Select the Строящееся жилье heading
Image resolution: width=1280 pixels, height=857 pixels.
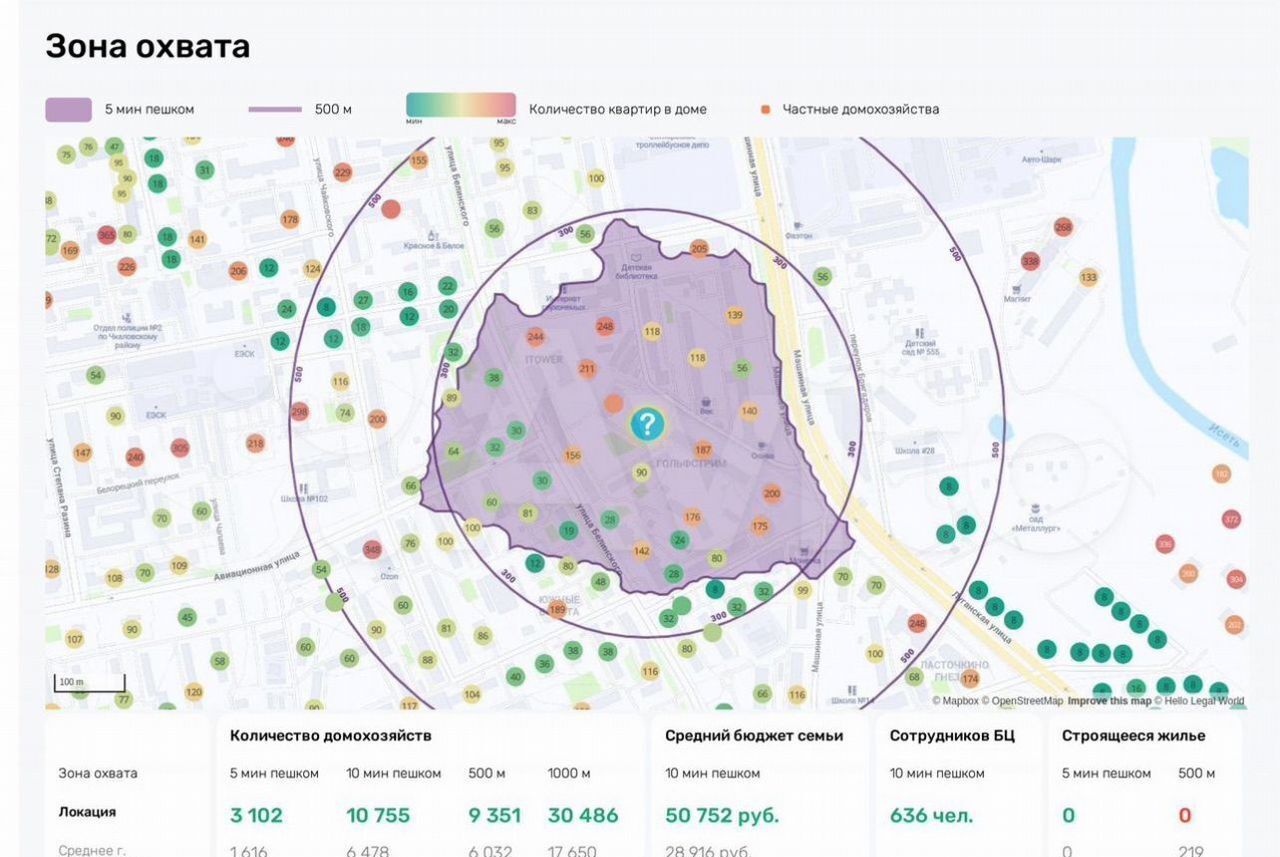tap(1134, 736)
